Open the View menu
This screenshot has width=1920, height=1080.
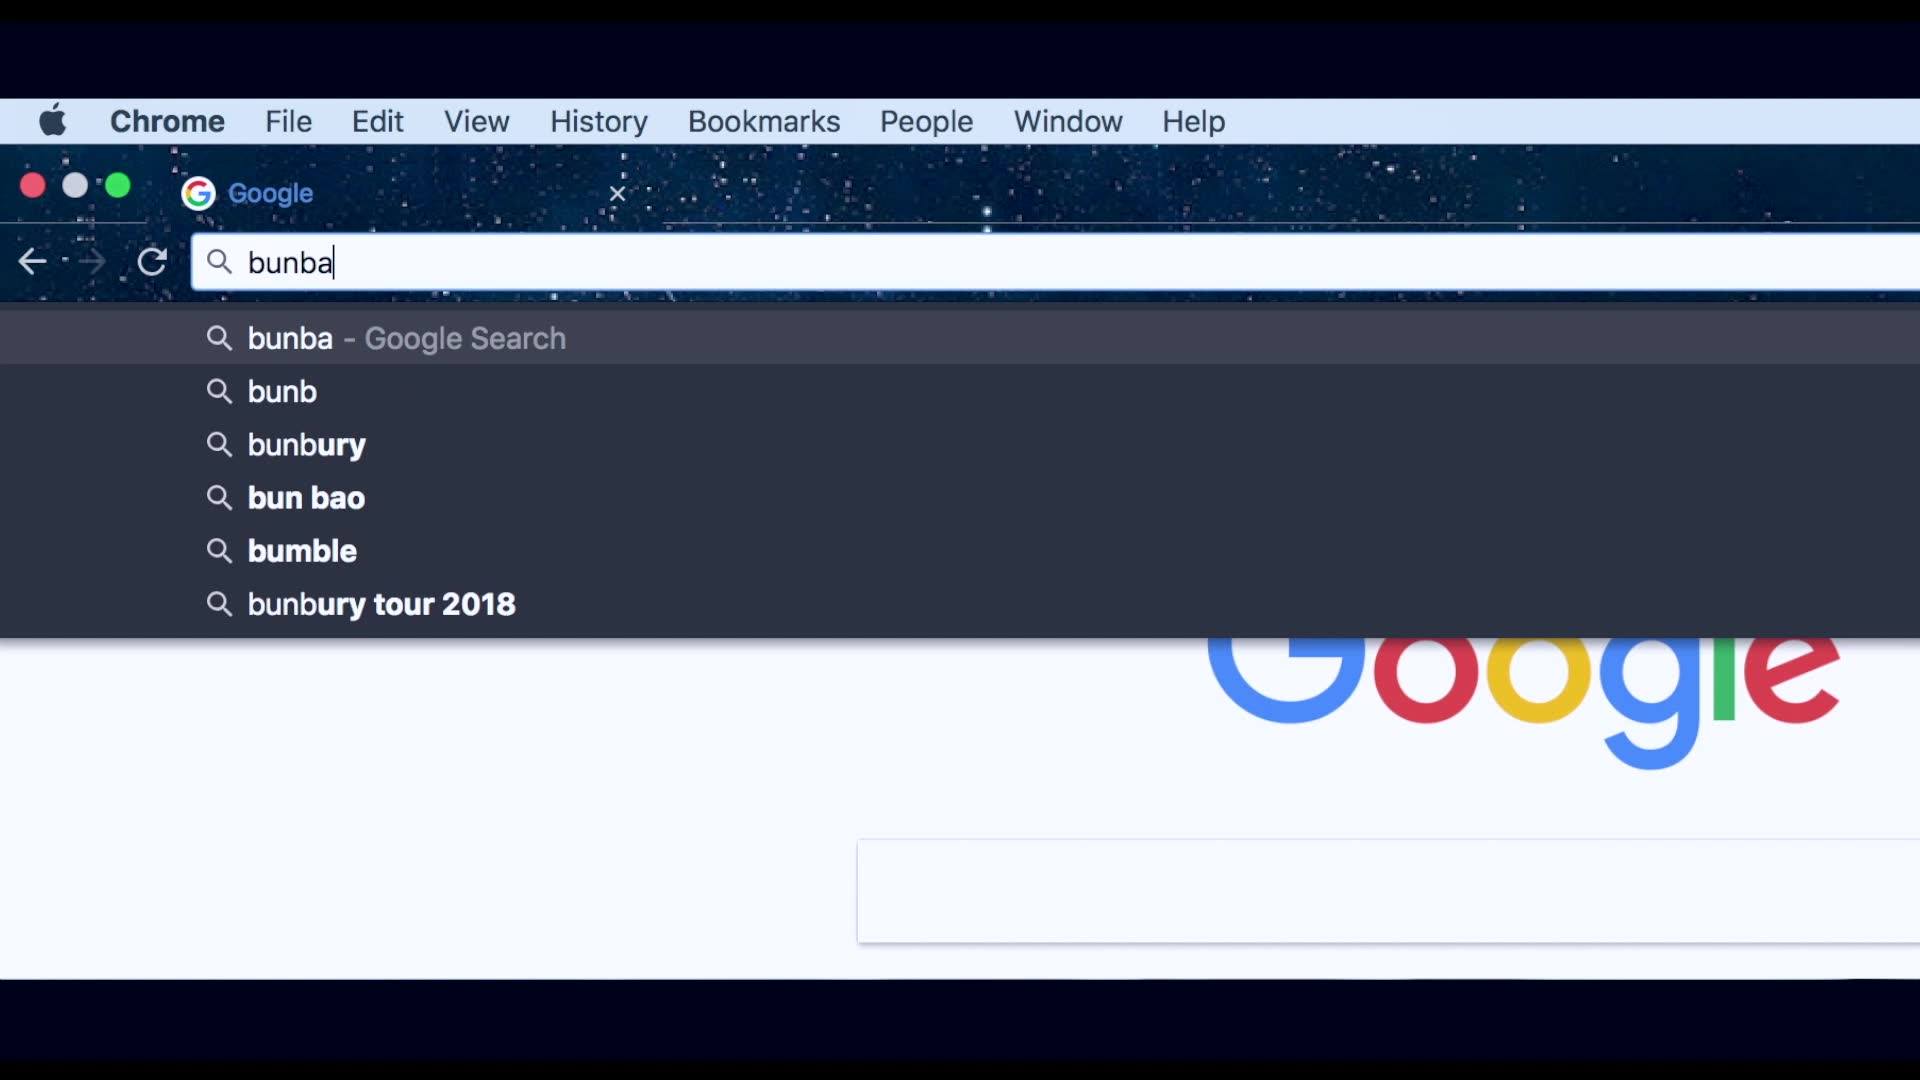[476, 121]
